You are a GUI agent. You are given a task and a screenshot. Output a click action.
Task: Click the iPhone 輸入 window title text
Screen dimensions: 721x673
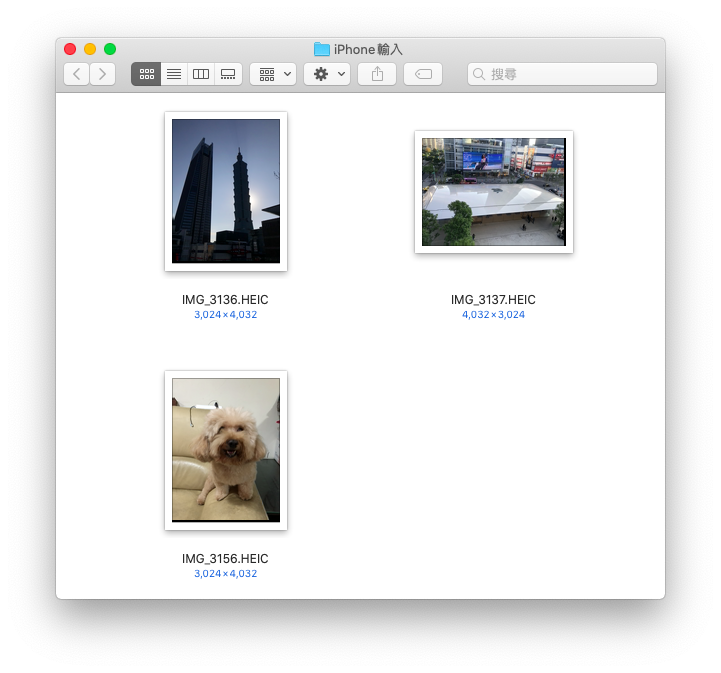click(368, 49)
